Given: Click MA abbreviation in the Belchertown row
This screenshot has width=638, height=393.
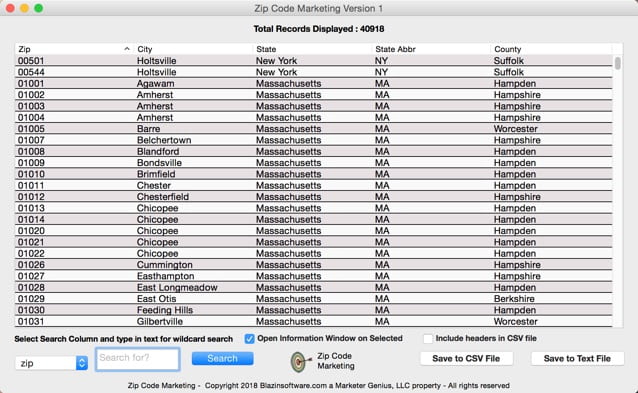Looking at the screenshot, I should click(382, 140).
